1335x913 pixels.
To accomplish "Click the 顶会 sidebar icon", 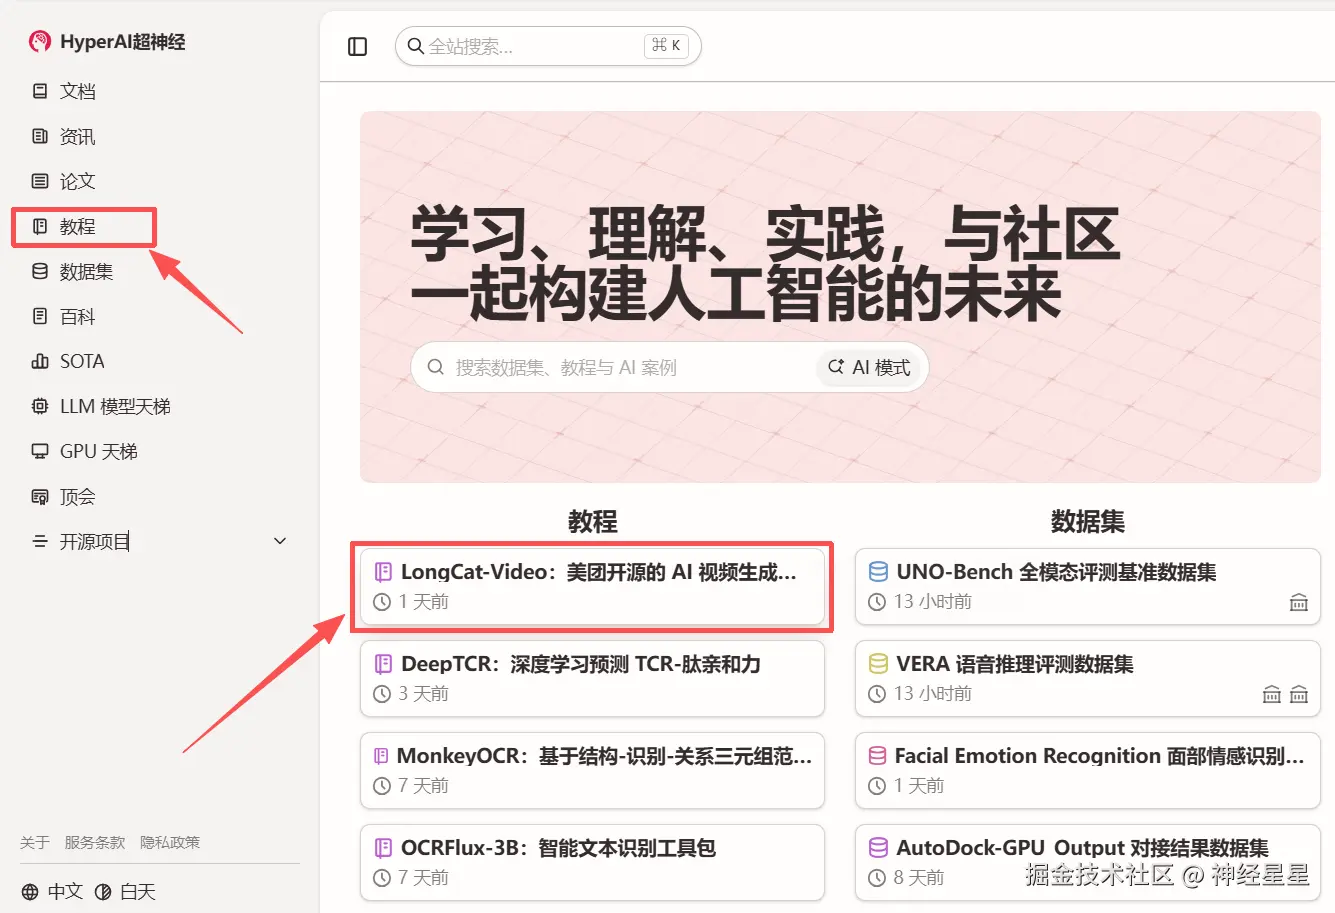I will click(x=40, y=496).
